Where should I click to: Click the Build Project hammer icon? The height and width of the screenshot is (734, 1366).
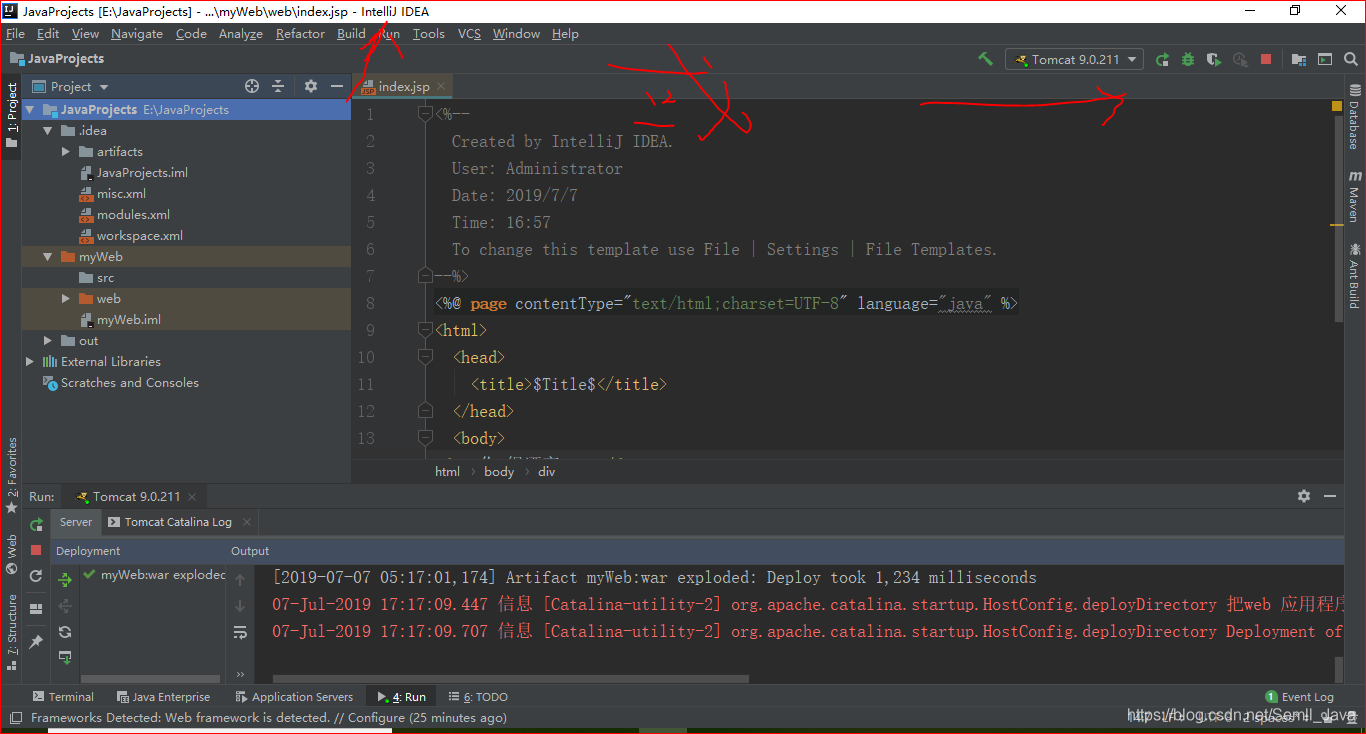(986, 59)
